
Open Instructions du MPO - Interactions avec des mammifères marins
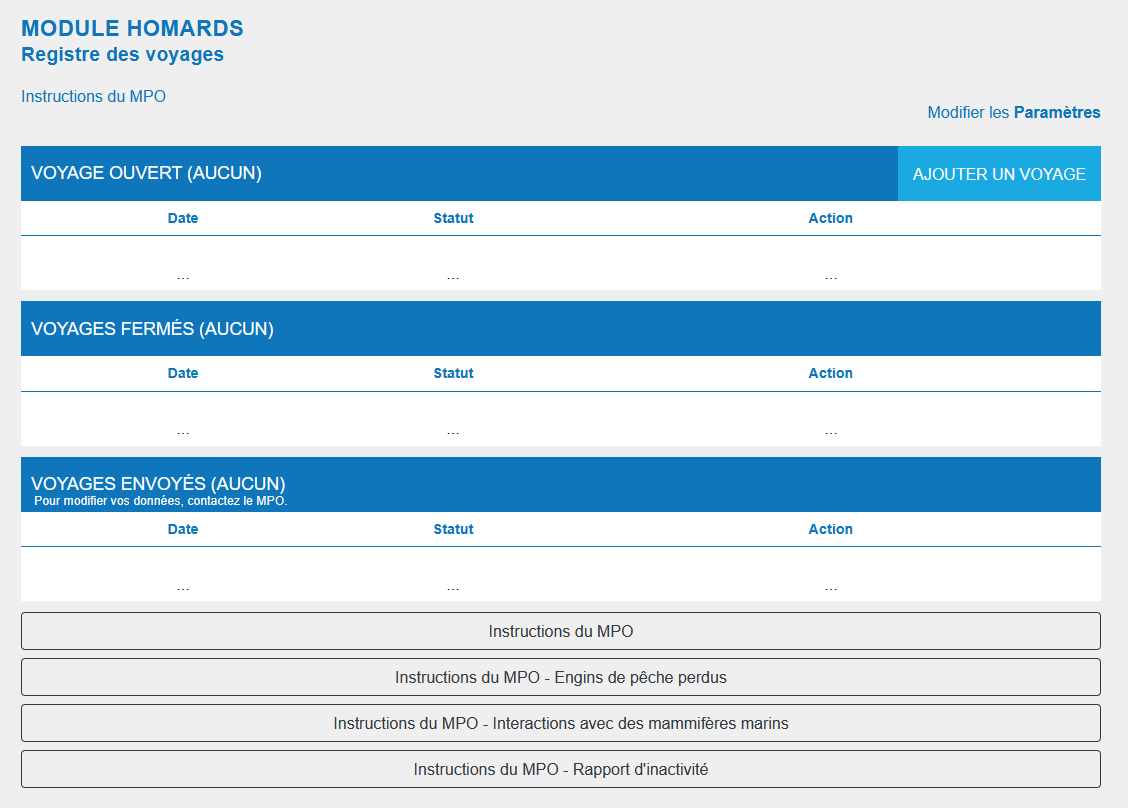(560, 723)
